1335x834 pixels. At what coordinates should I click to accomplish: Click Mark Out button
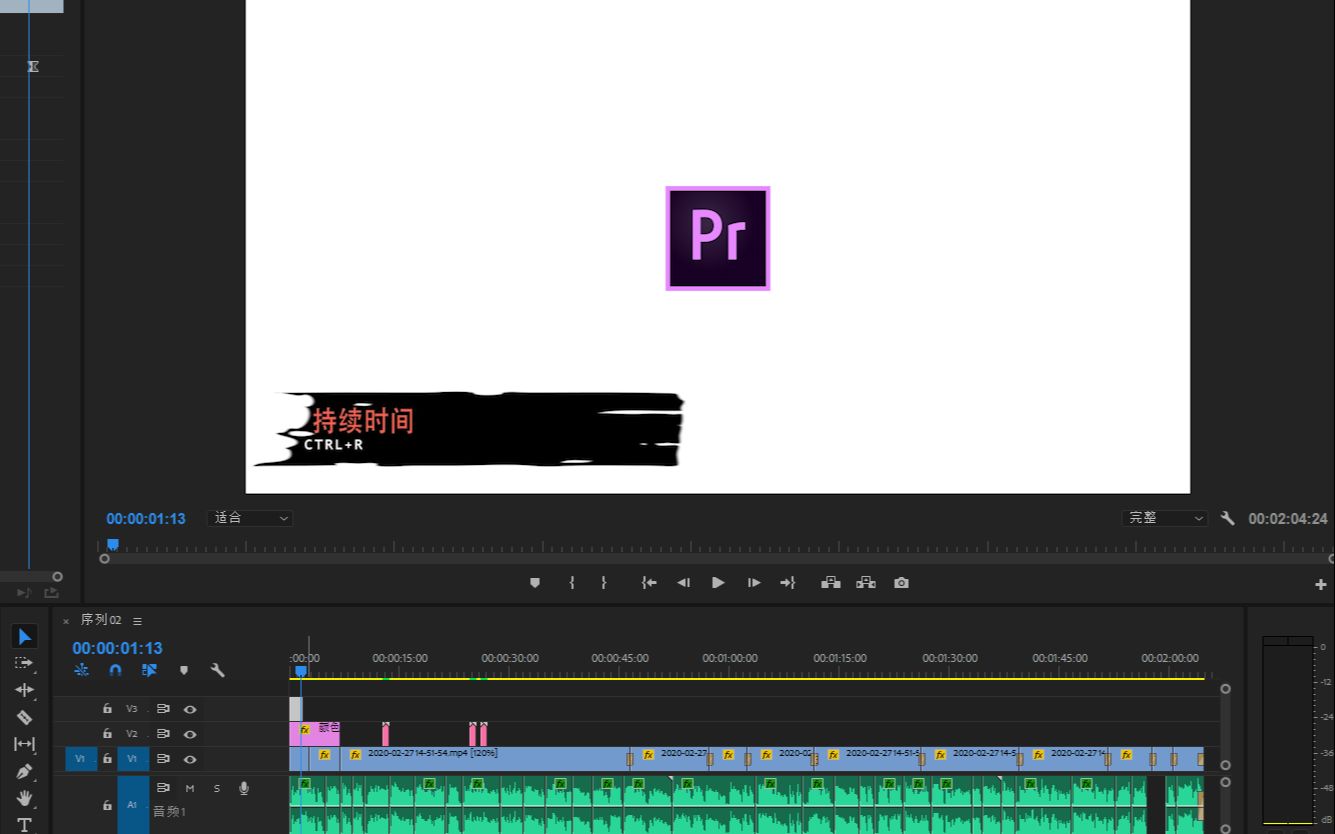point(604,583)
